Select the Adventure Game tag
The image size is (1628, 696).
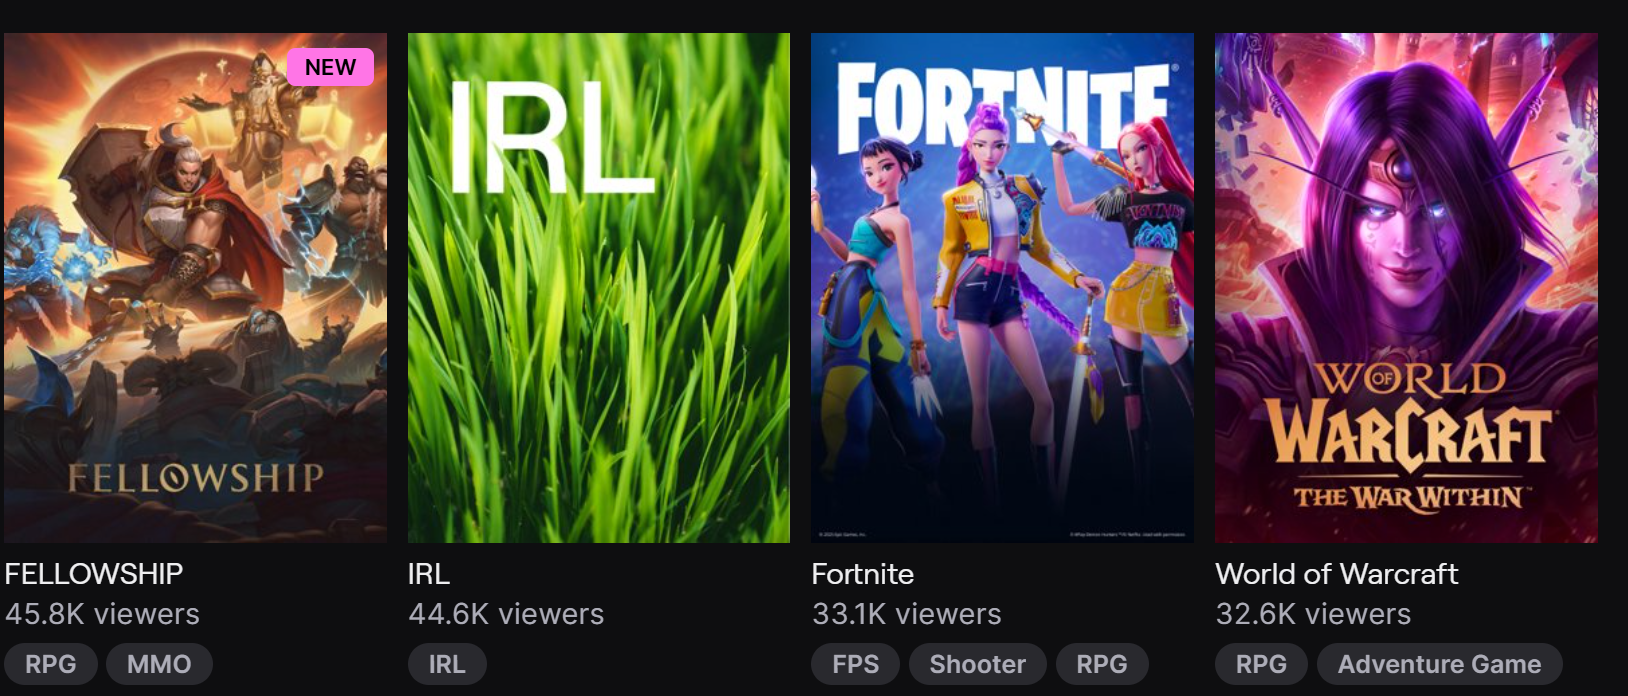[1440, 664]
